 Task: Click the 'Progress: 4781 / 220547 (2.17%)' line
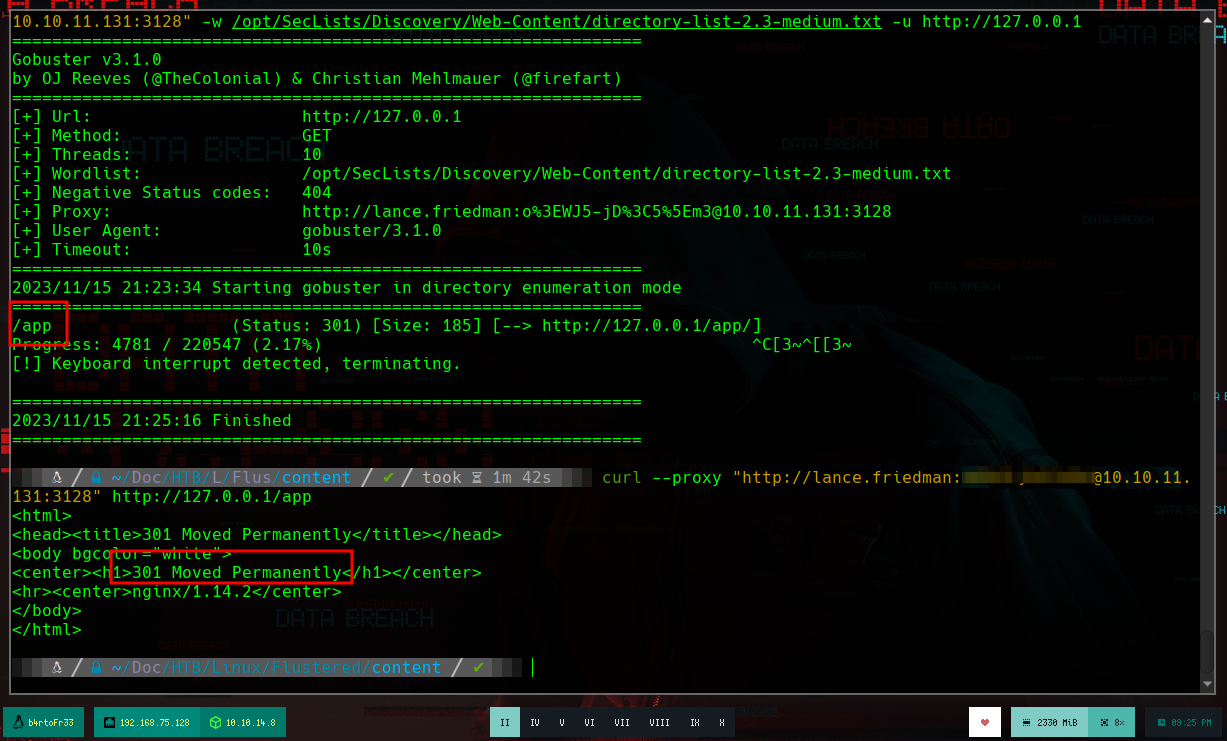pos(167,345)
